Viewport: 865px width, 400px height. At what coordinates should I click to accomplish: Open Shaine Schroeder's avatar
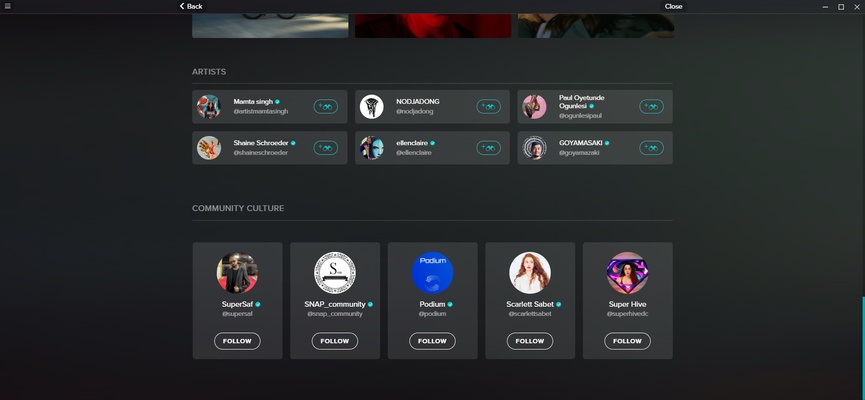[x=209, y=148]
